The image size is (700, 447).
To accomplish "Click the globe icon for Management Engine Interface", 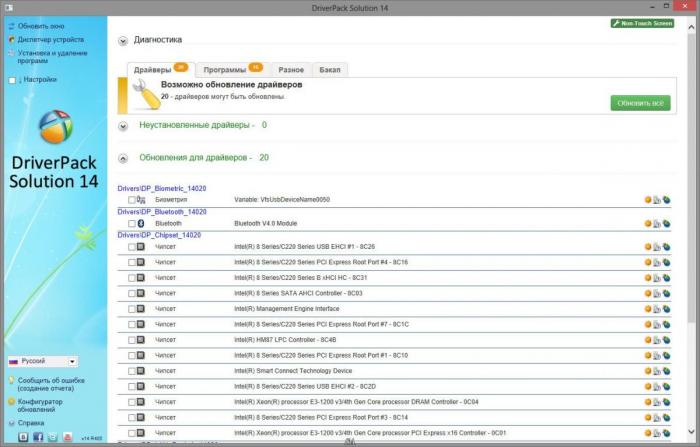I will (667, 309).
